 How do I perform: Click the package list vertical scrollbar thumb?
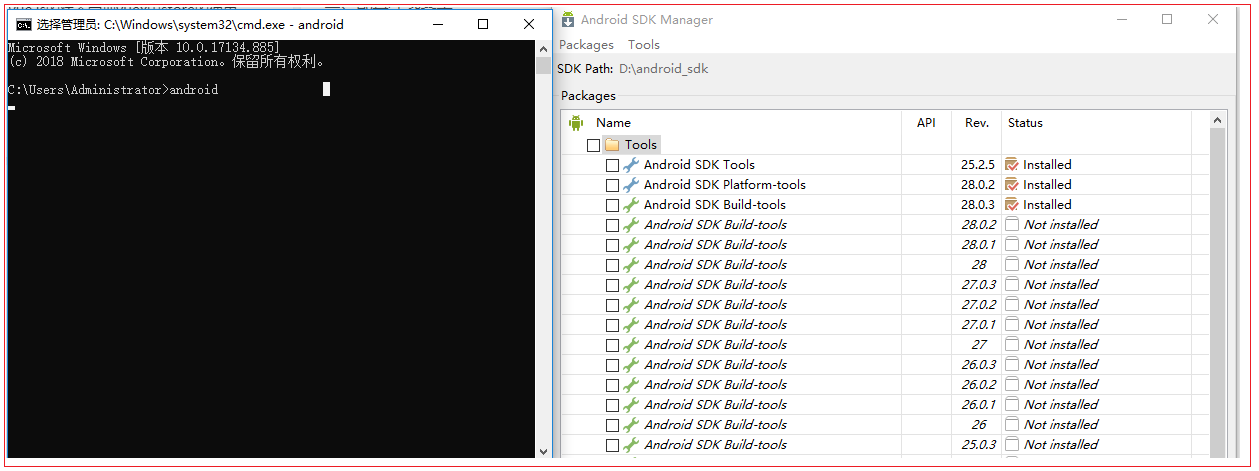(x=1217, y=293)
